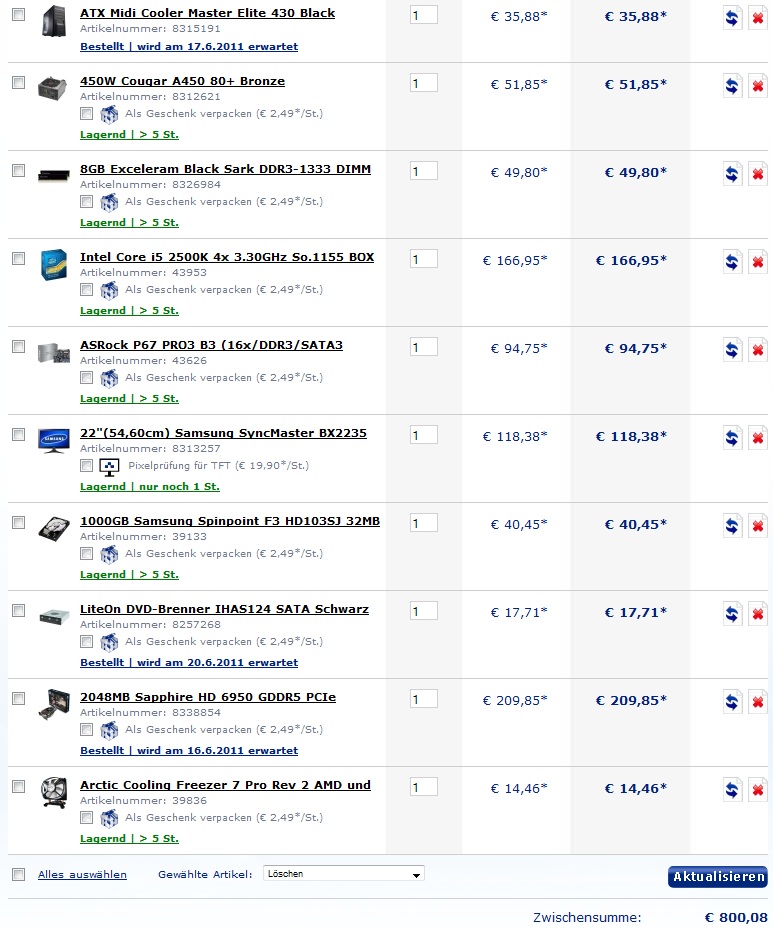
Task: Click refresh icon for ATX Midi Cooler Master row
Action: pos(732,18)
